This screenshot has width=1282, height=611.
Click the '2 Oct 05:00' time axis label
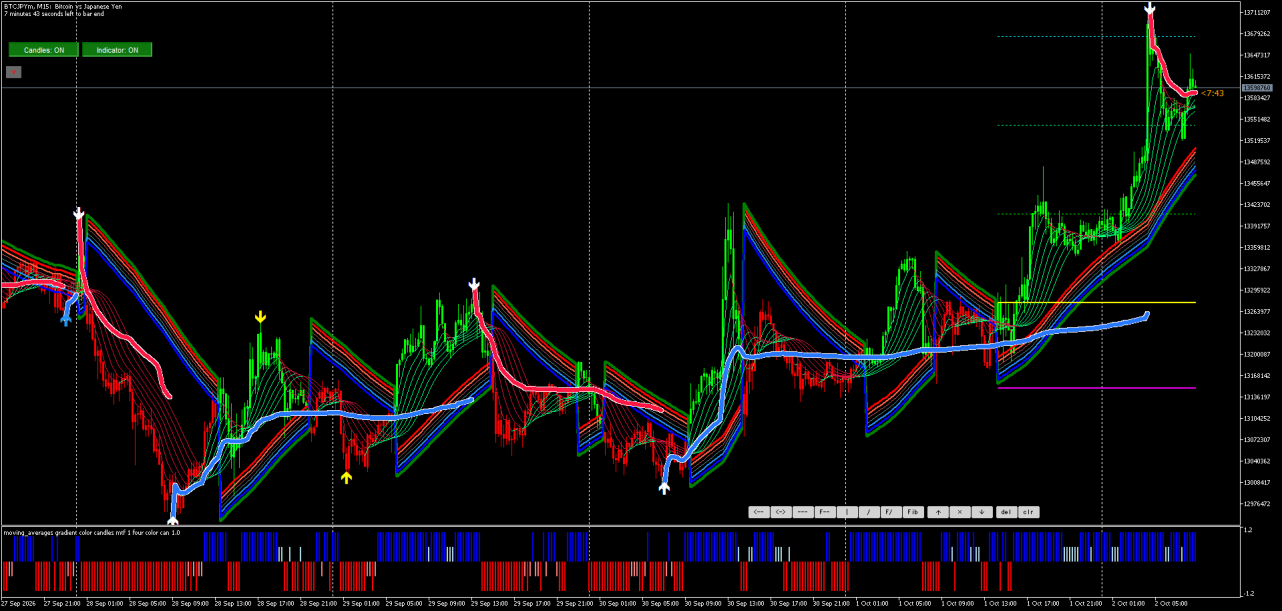tap(1170, 604)
